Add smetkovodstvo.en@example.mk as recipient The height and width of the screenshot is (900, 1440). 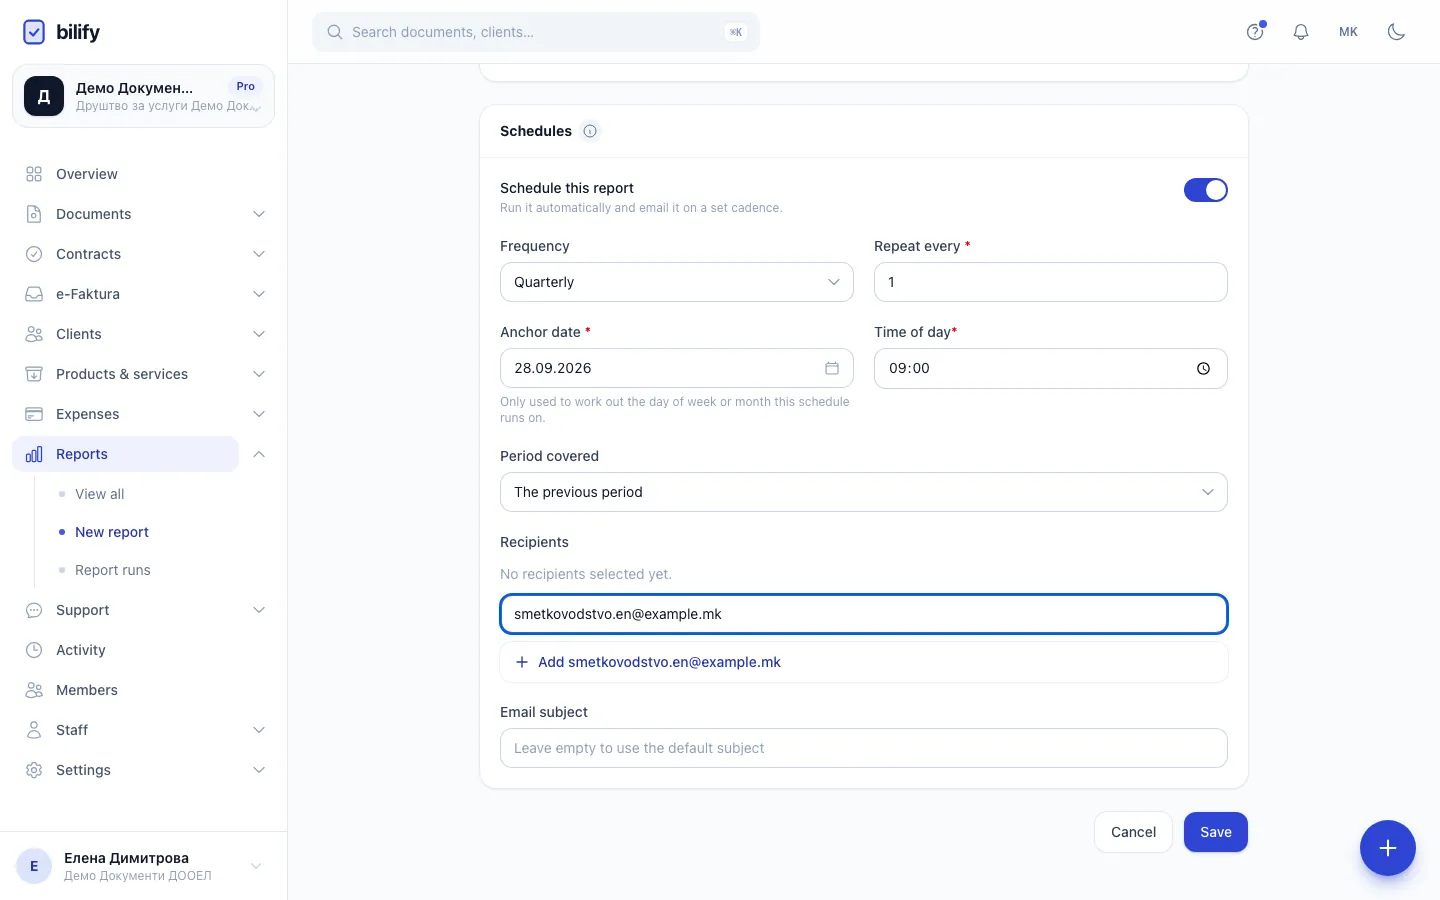pyautogui.click(x=864, y=662)
